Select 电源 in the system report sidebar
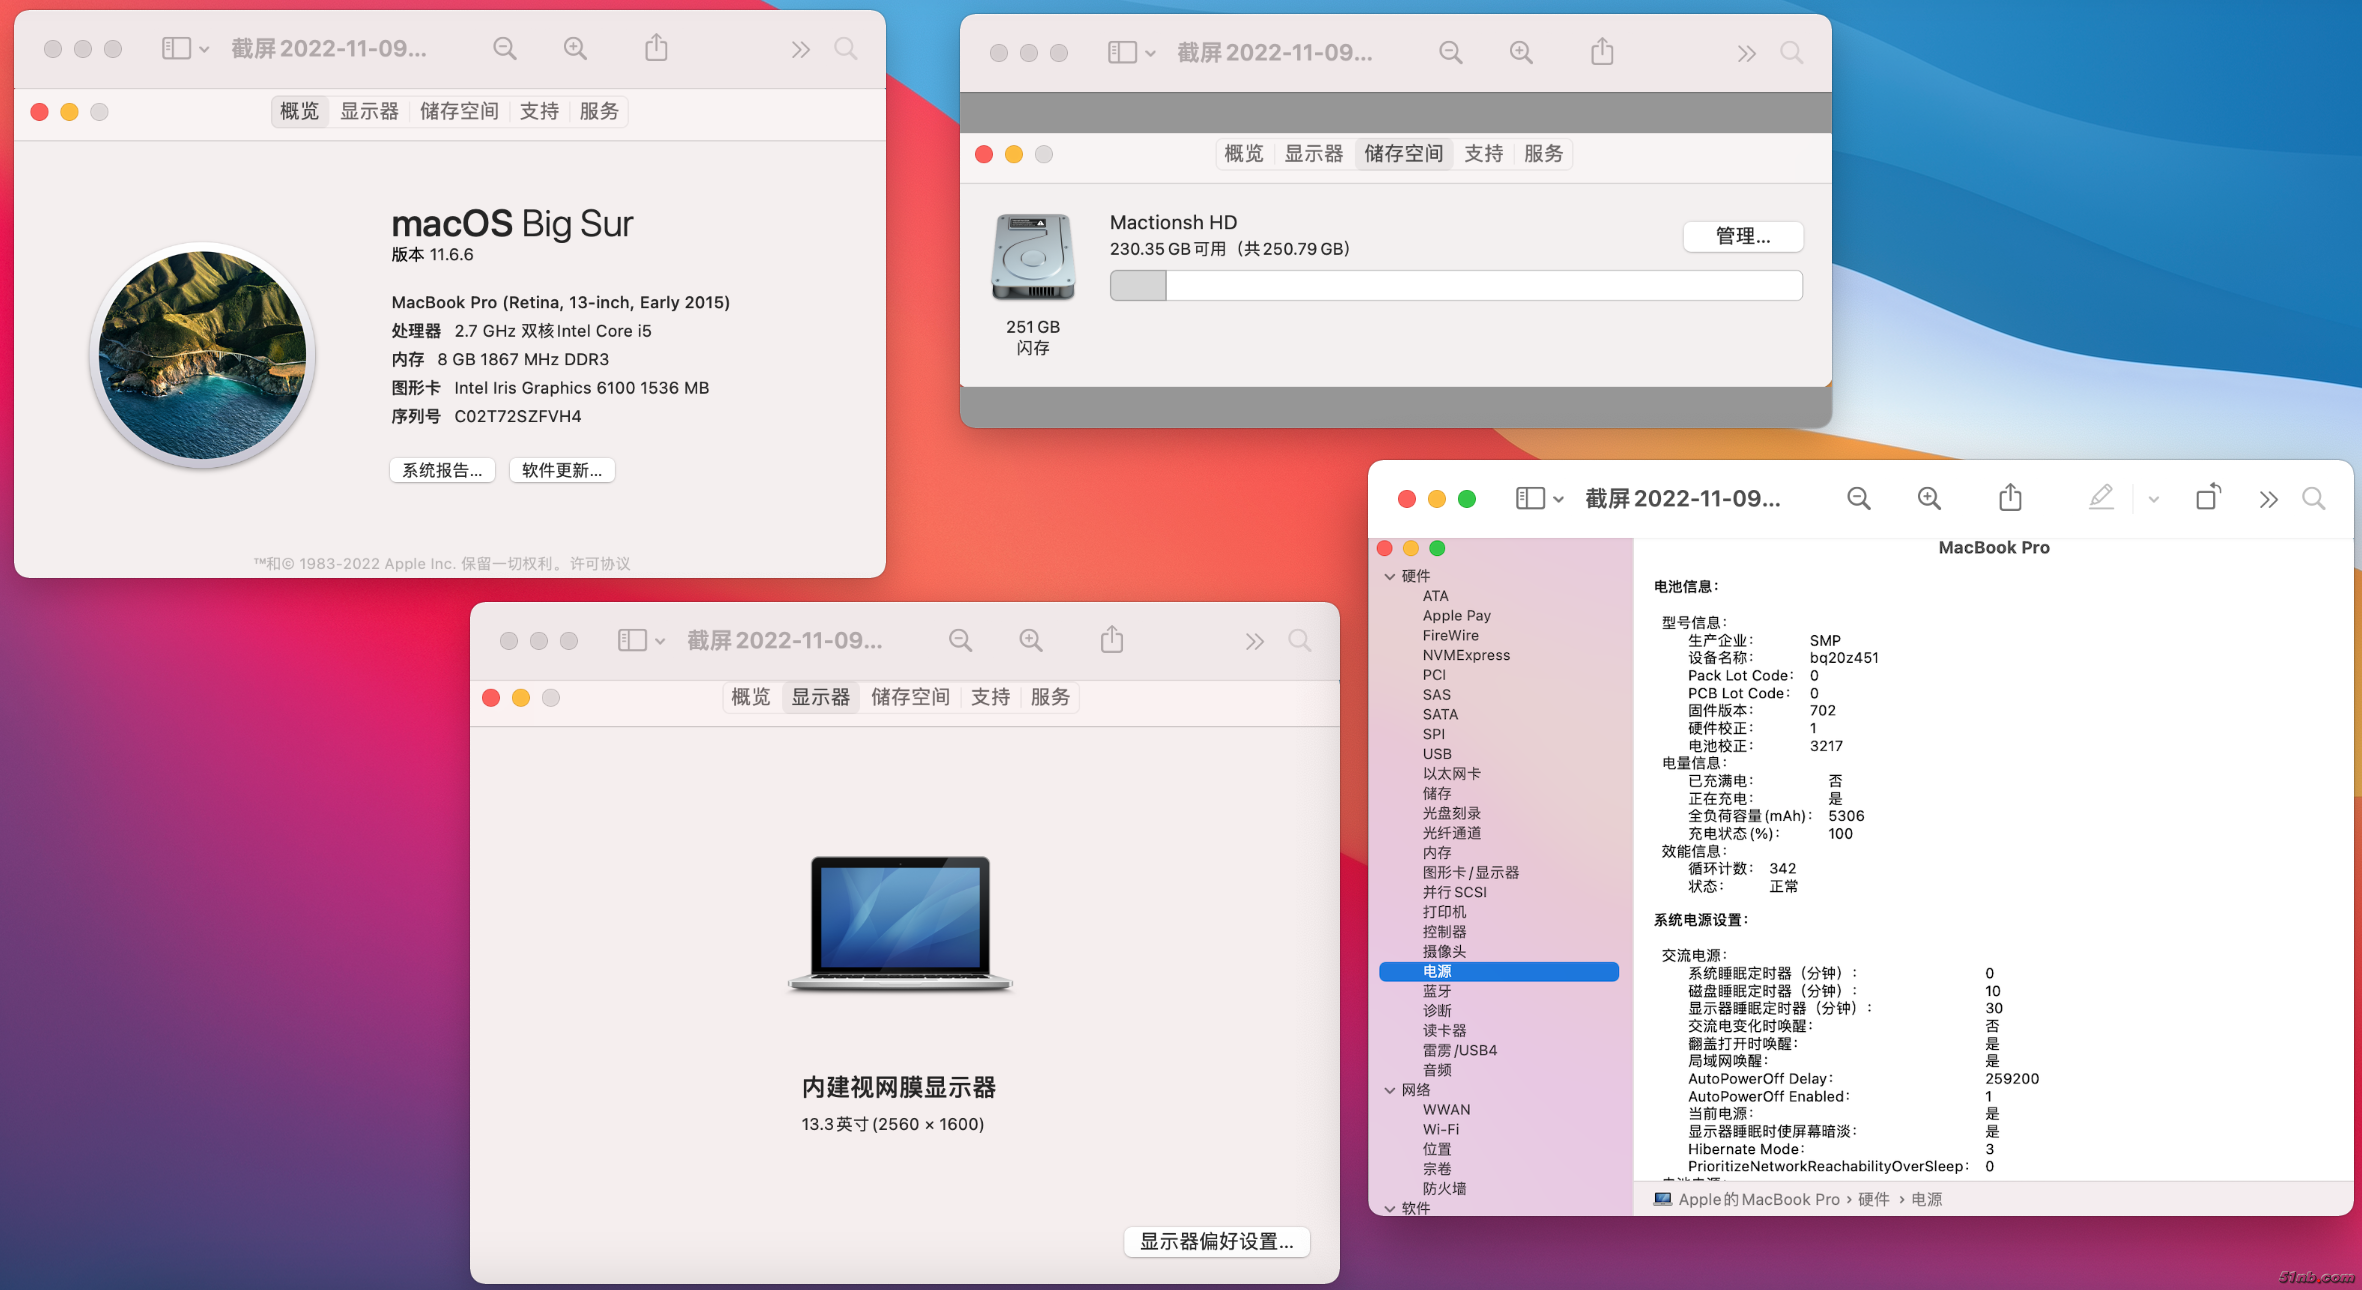The image size is (2362, 1290). point(1498,971)
